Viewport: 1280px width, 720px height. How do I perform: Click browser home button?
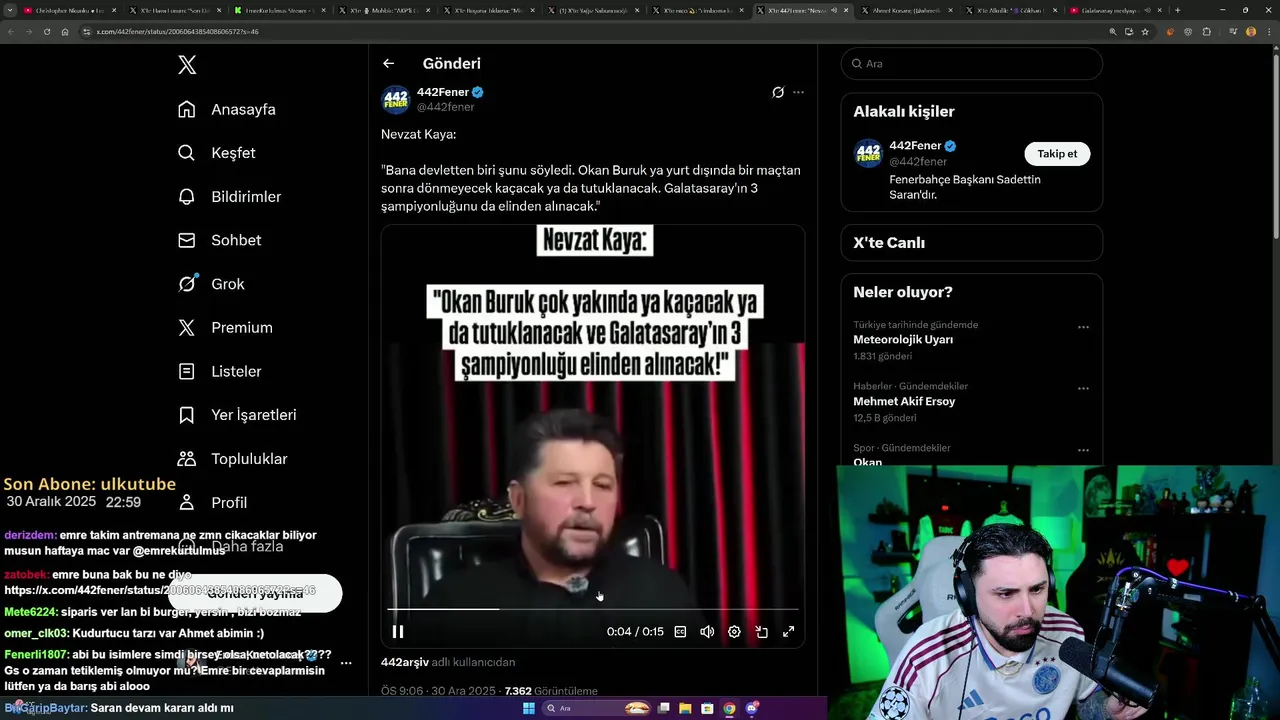[65, 31]
